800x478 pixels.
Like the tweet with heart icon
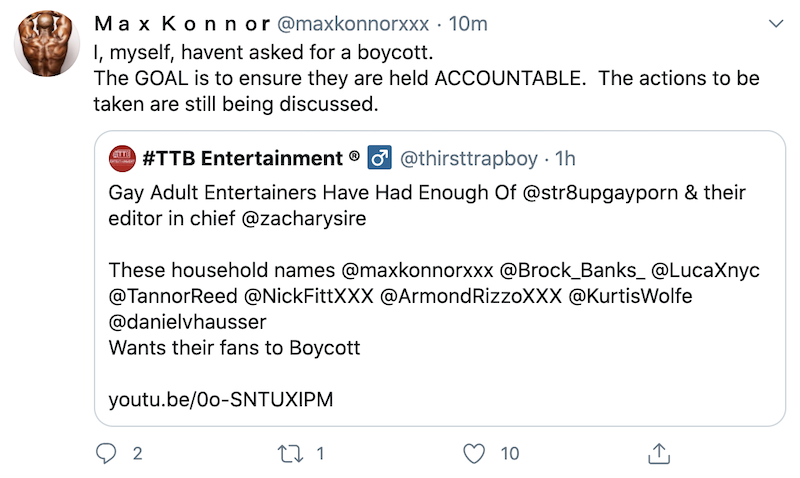(475, 453)
